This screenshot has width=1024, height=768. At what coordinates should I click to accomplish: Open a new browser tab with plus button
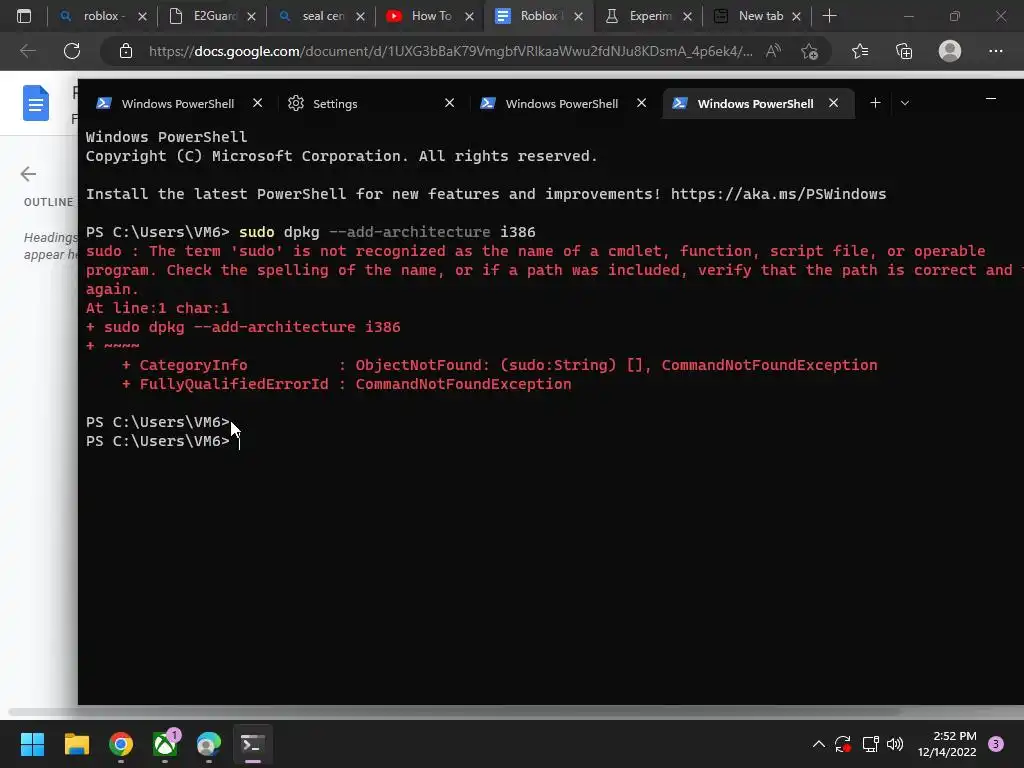(x=829, y=16)
